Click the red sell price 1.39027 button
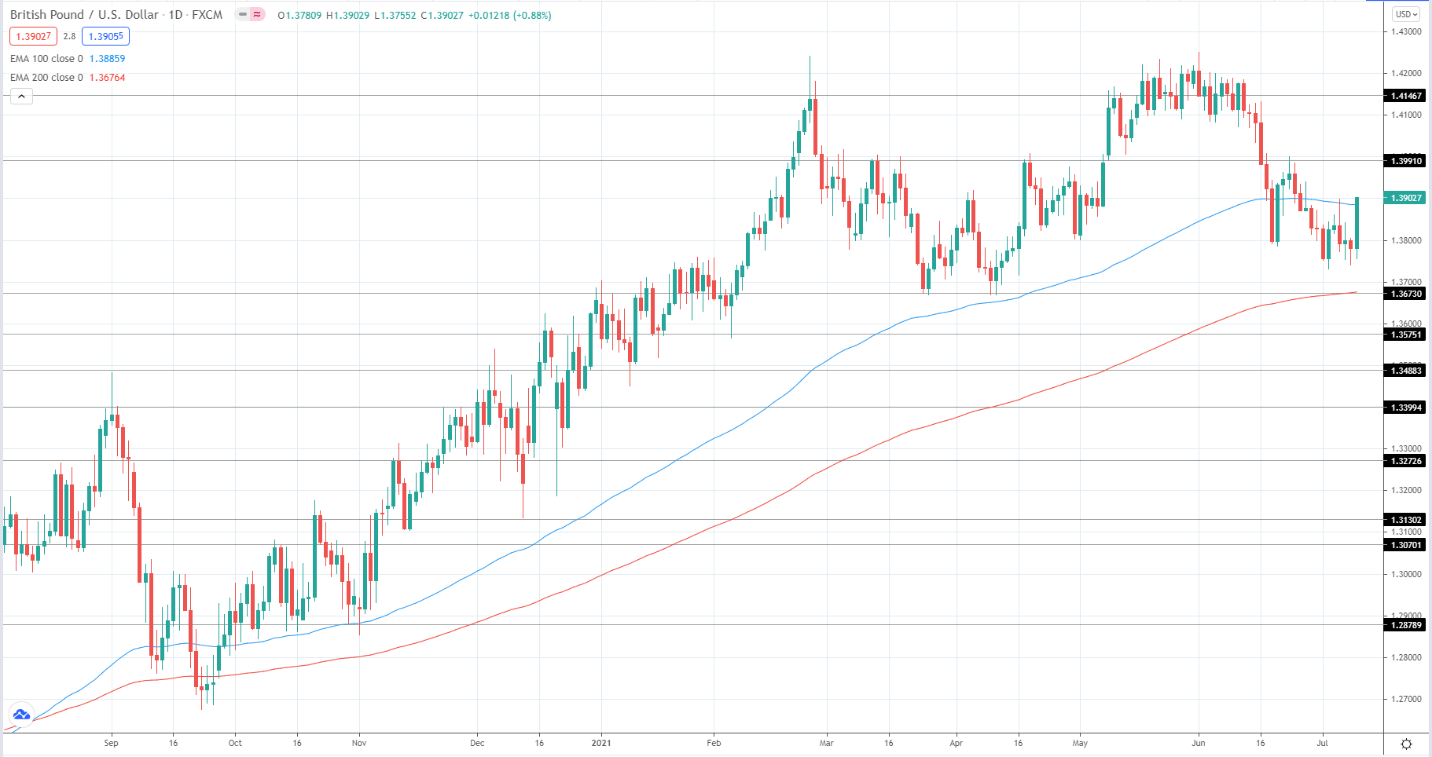This screenshot has height=757, width=1432. [x=33, y=36]
